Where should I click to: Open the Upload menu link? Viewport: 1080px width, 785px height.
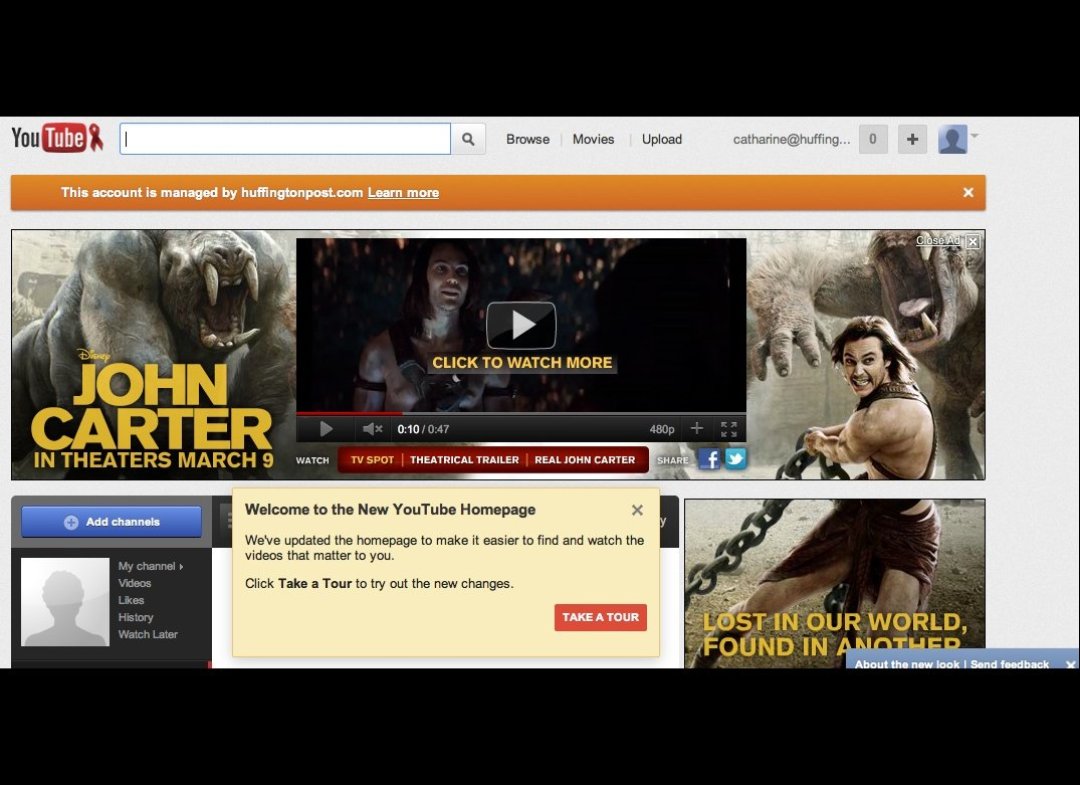click(662, 139)
